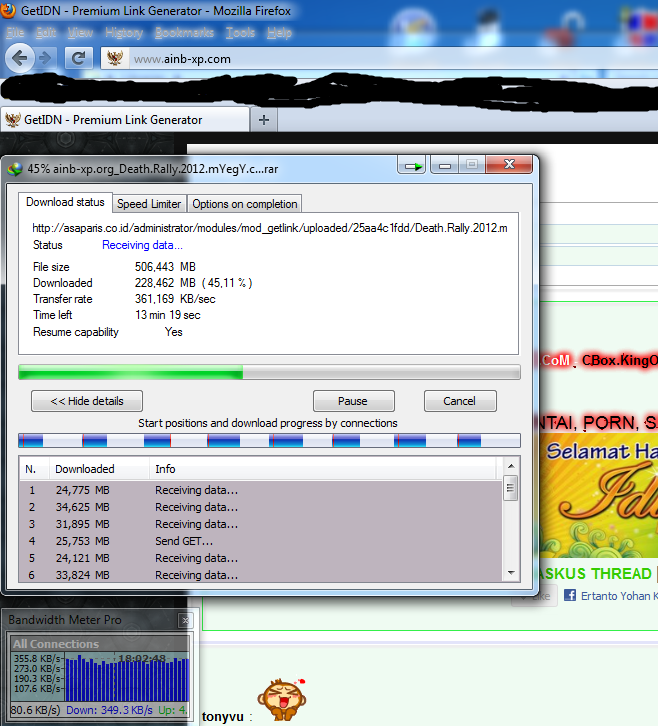658x726 pixels.
Task: Click the Down: 349.3 KB/s readout
Action: pyautogui.click(x=109, y=710)
